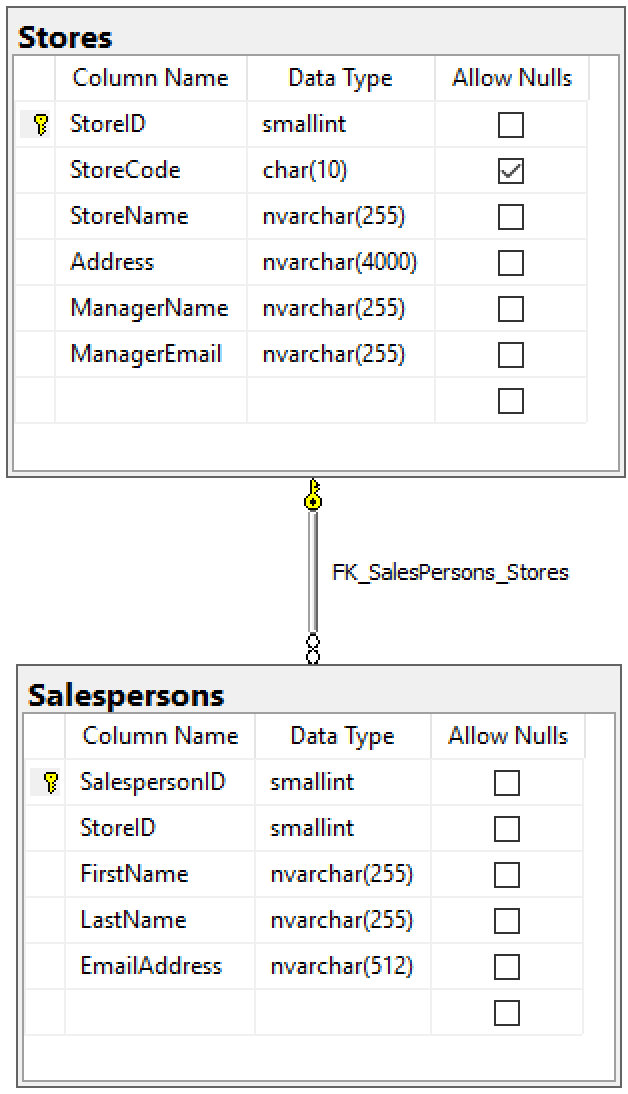Open the data type cell for SalespersonID

coord(340,782)
